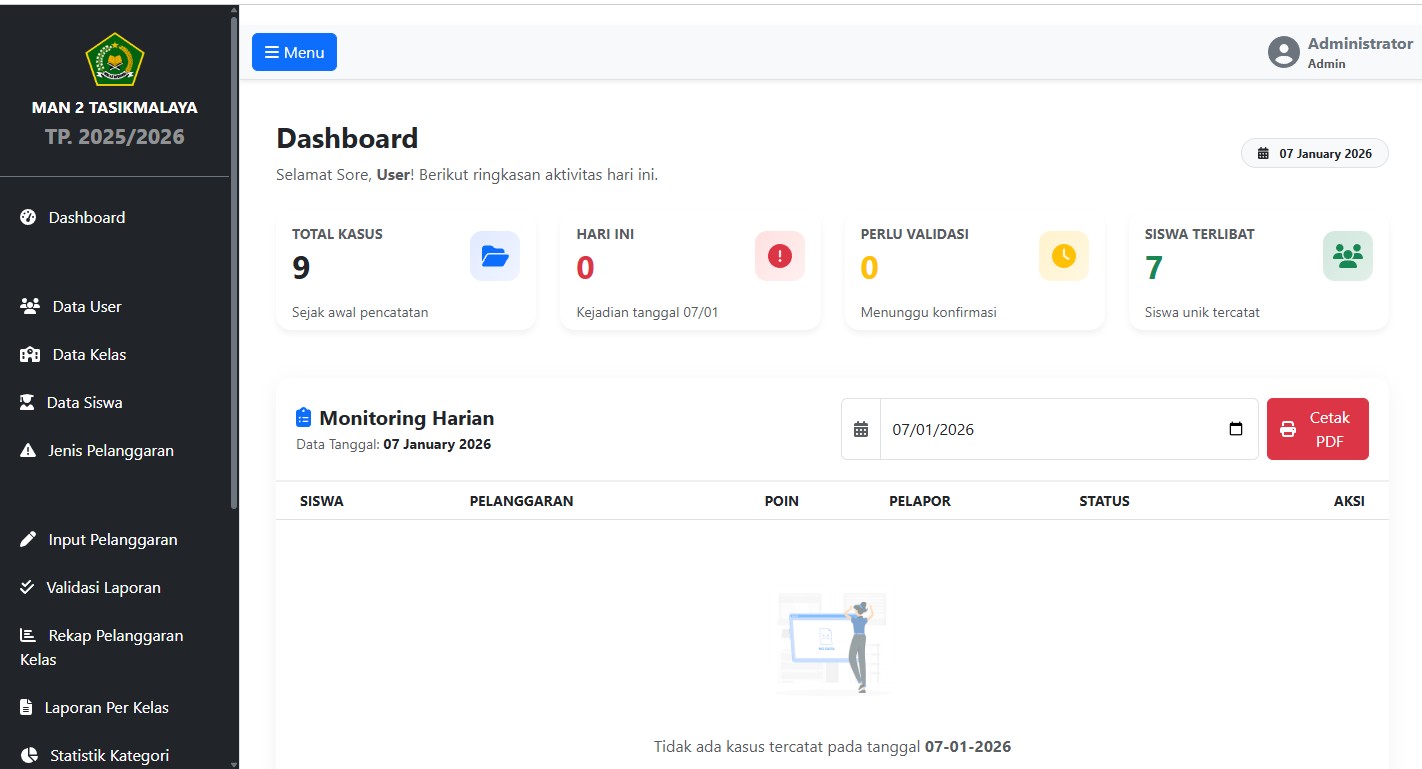
Task: Select the Data Siswa student icon
Action: (27, 402)
